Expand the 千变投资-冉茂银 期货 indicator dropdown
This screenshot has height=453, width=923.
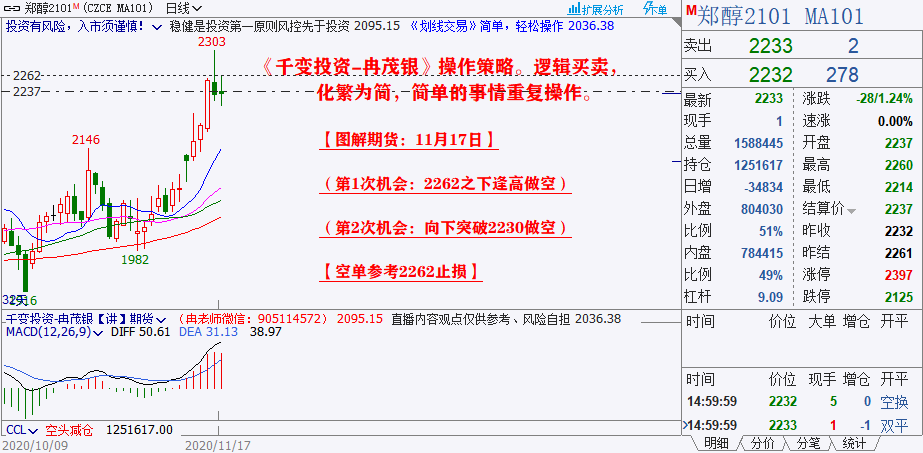point(162,318)
